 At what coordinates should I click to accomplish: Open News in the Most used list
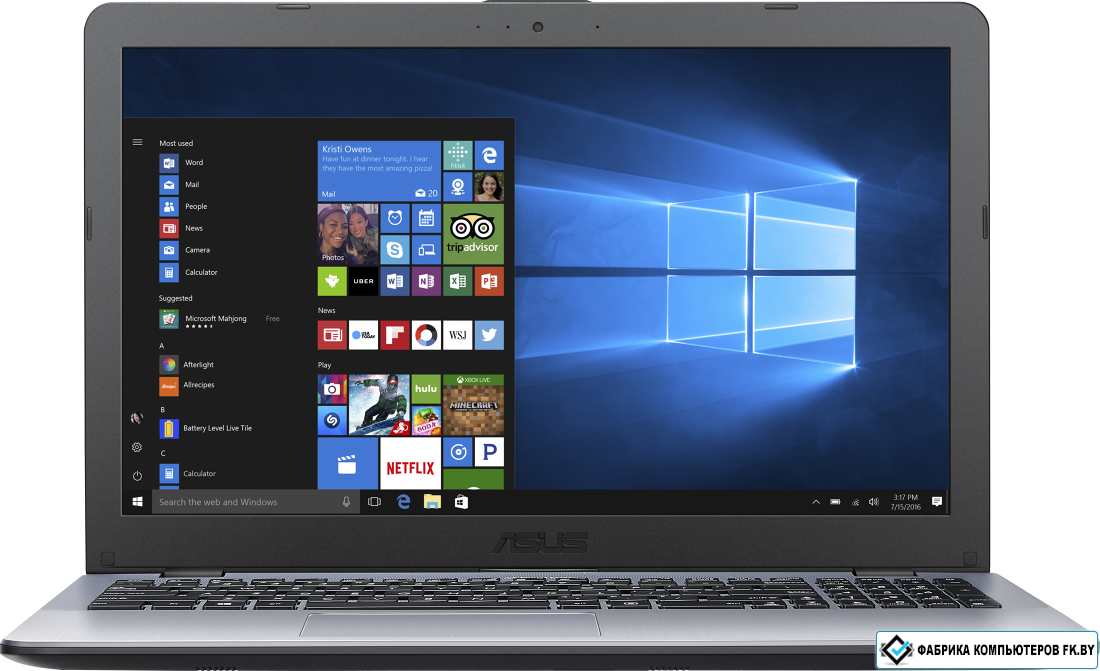click(x=182, y=228)
